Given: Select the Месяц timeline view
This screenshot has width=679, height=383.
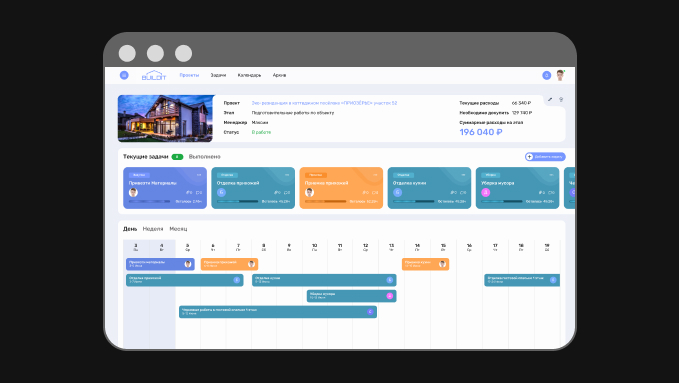Looking at the screenshot, I should pos(178,229).
